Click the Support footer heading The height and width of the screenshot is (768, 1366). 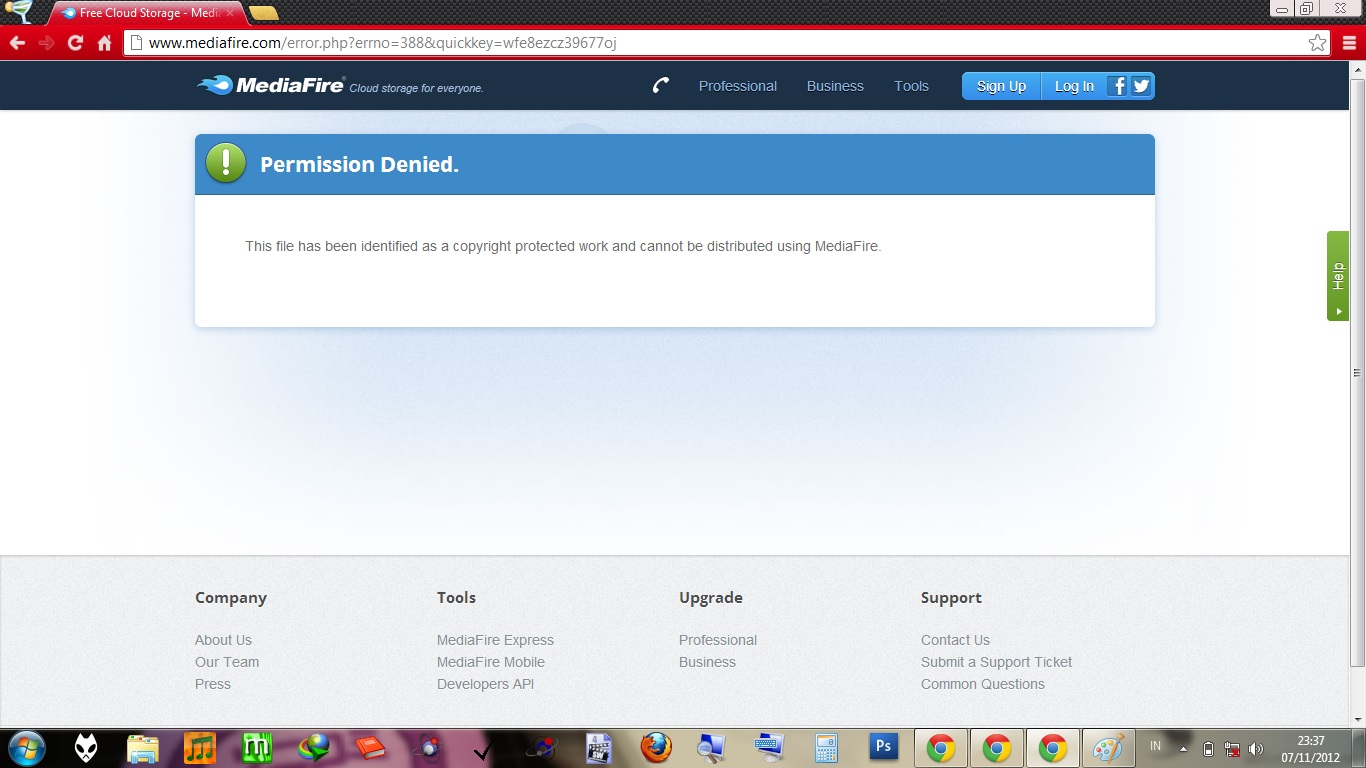click(951, 598)
